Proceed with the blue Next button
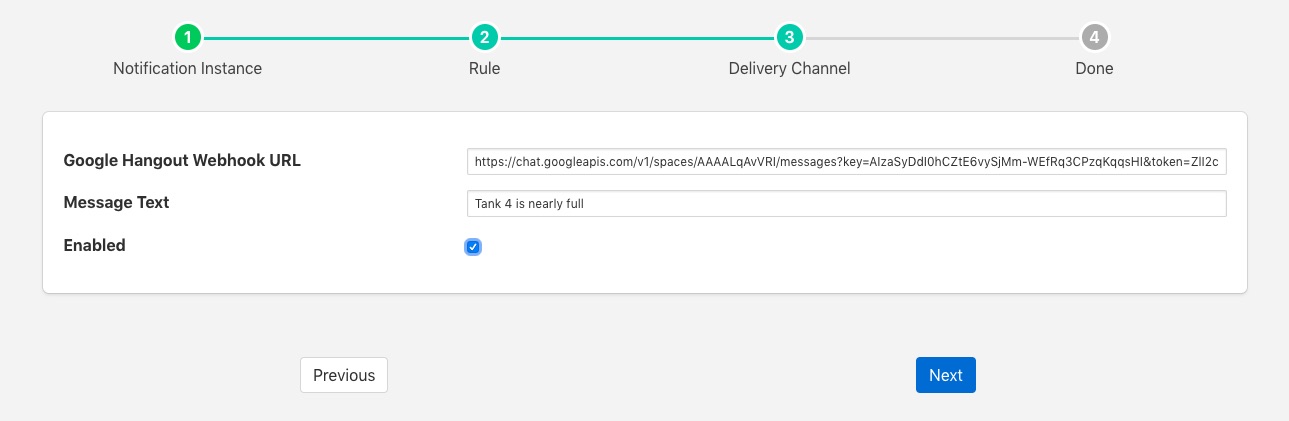The width and height of the screenshot is (1289, 421). [x=945, y=375]
